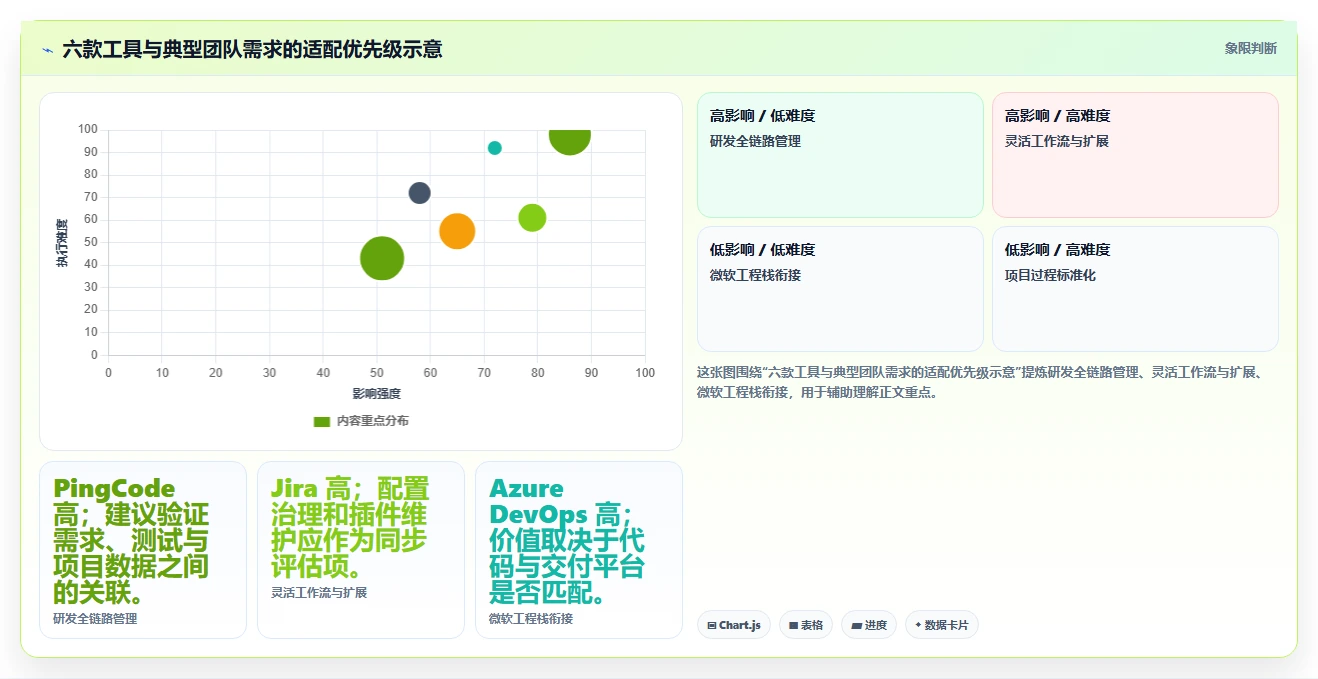Image resolution: width=1318 pixels, height=679 pixels.
Task: Open the 高影响 / 高难度 quadrant card
Action: [1135, 155]
